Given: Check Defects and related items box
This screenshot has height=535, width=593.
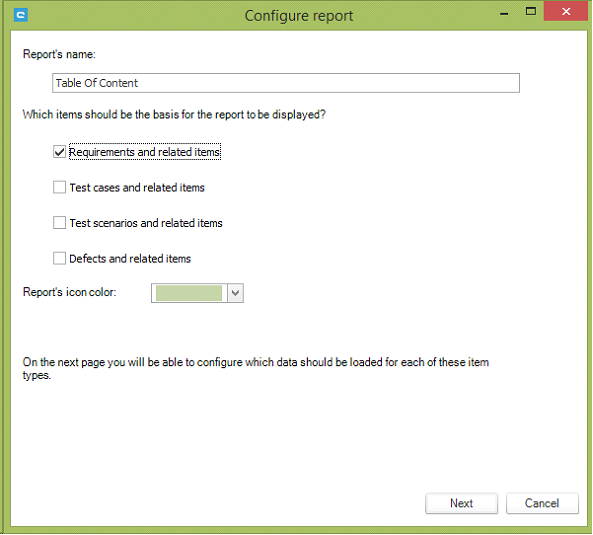Looking at the screenshot, I should click(59, 258).
